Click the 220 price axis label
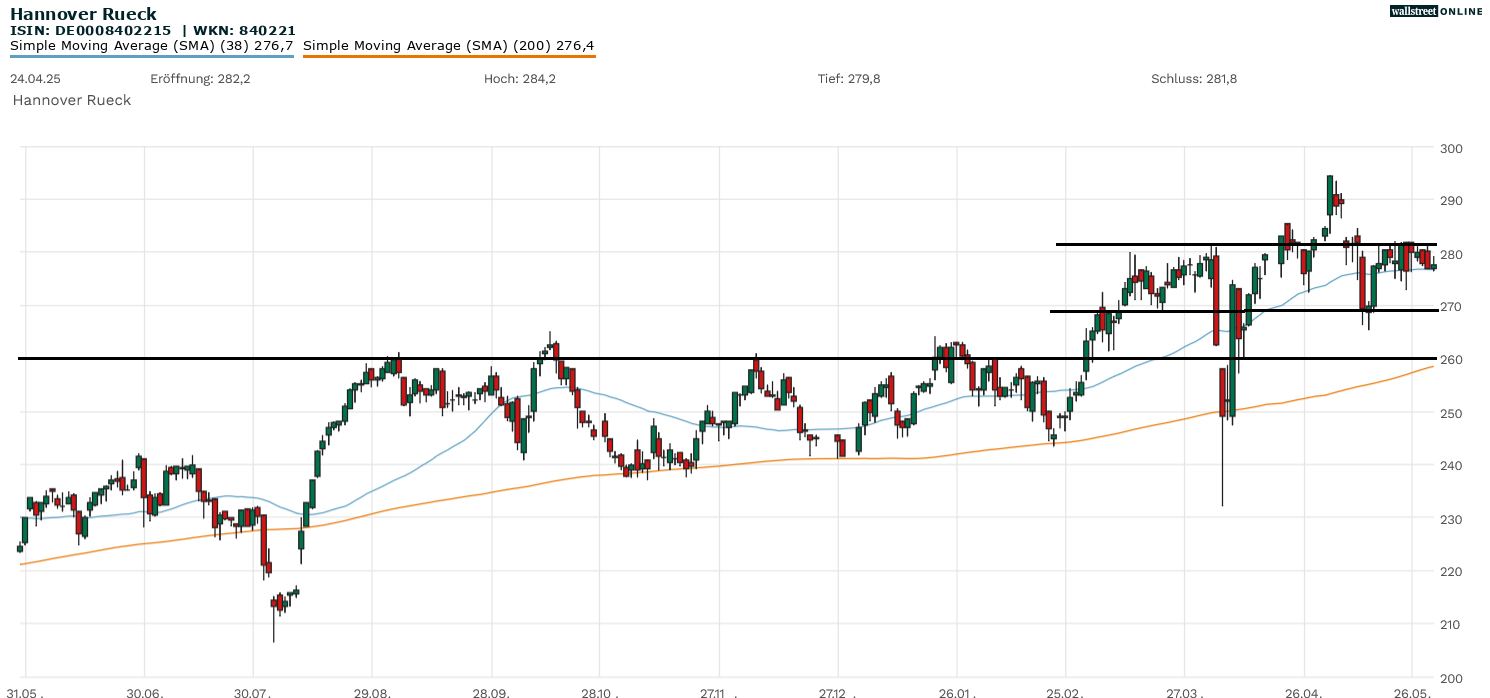Image resolution: width=1490 pixels, height=698 pixels. [x=1451, y=572]
